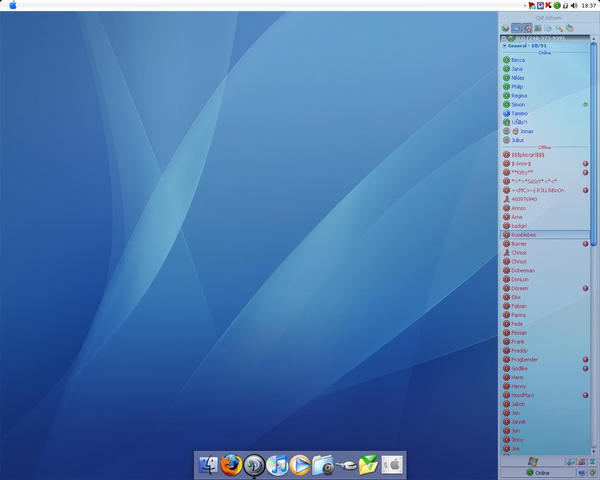Select offline contact **kitty**
The height and width of the screenshot is (480, 600).
click(x=545, y=173)
